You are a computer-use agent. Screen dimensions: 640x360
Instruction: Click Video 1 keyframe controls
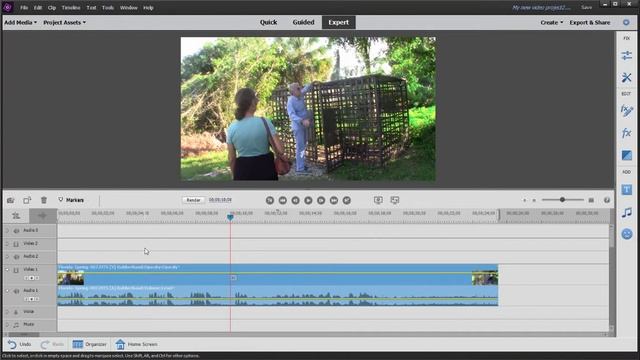(x=31, y=278)
